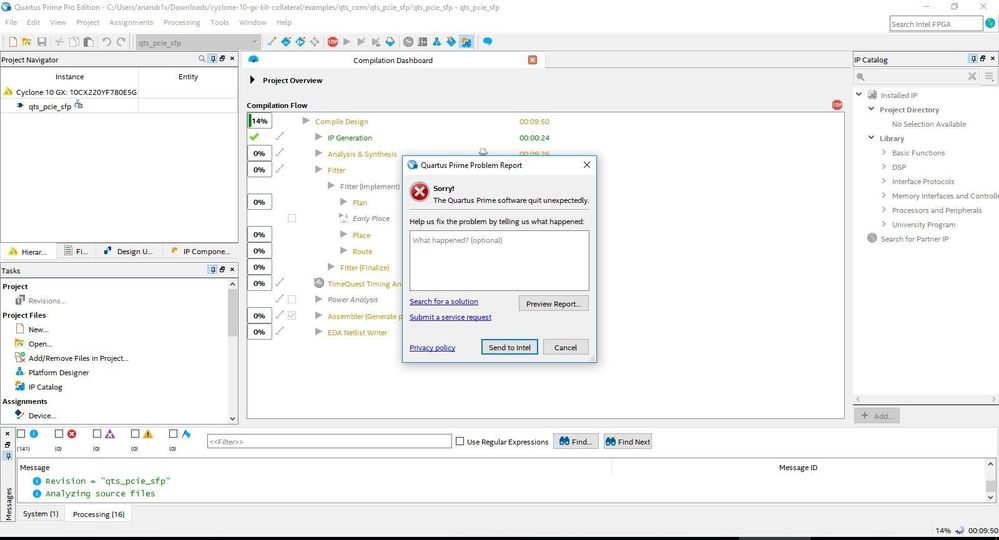The height and width of the screenshot is (540, 999).
Task: Open the File menu
Action: 11,22
